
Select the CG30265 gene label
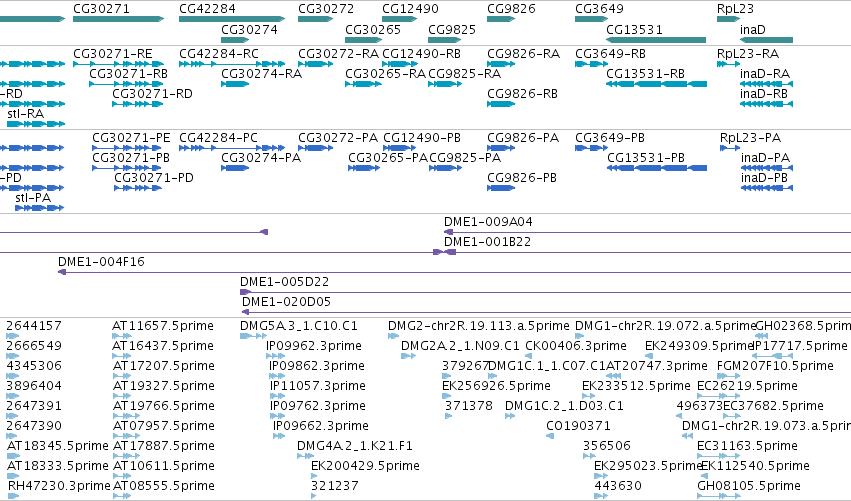coord(373,29)
